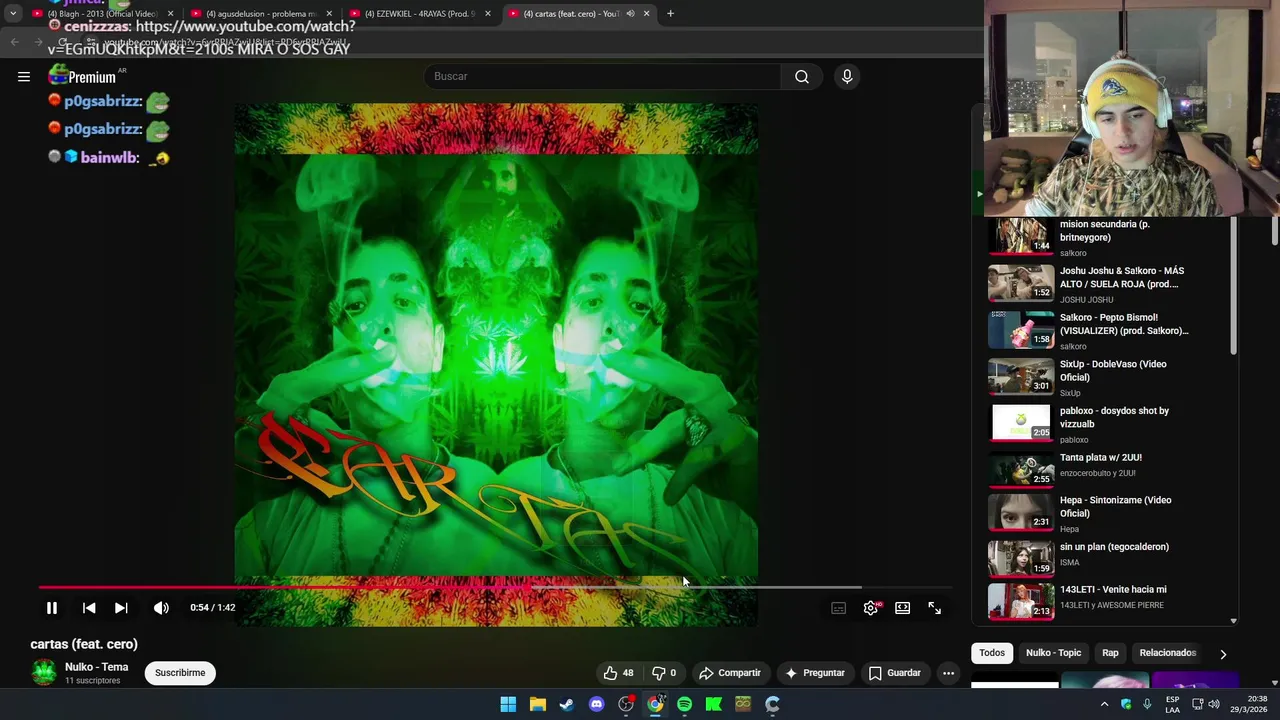1280x720 pixels.
Task: Click the Compartir share button
Action: point(730,673)
